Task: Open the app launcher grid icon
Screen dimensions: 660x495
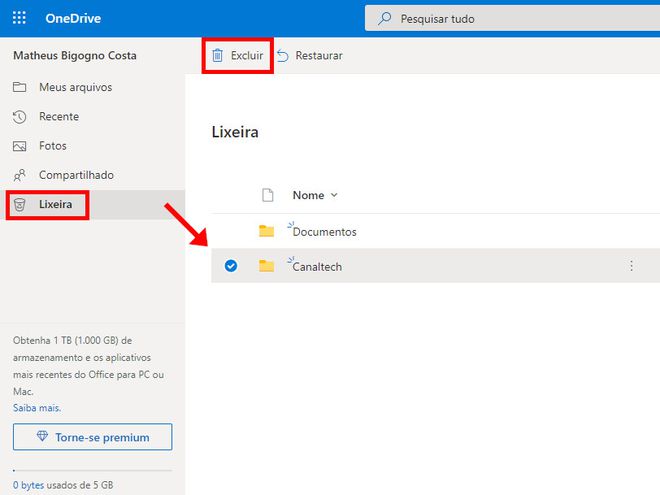Action: [x=19, y=18]
